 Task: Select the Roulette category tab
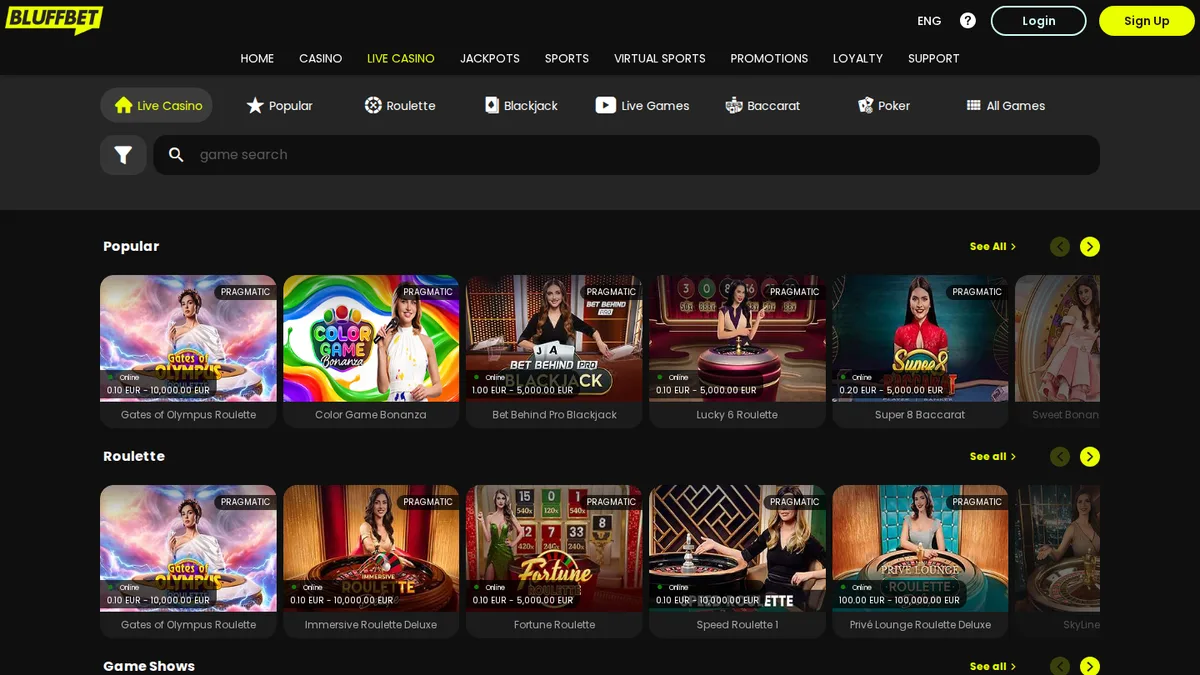coord(400,105)
